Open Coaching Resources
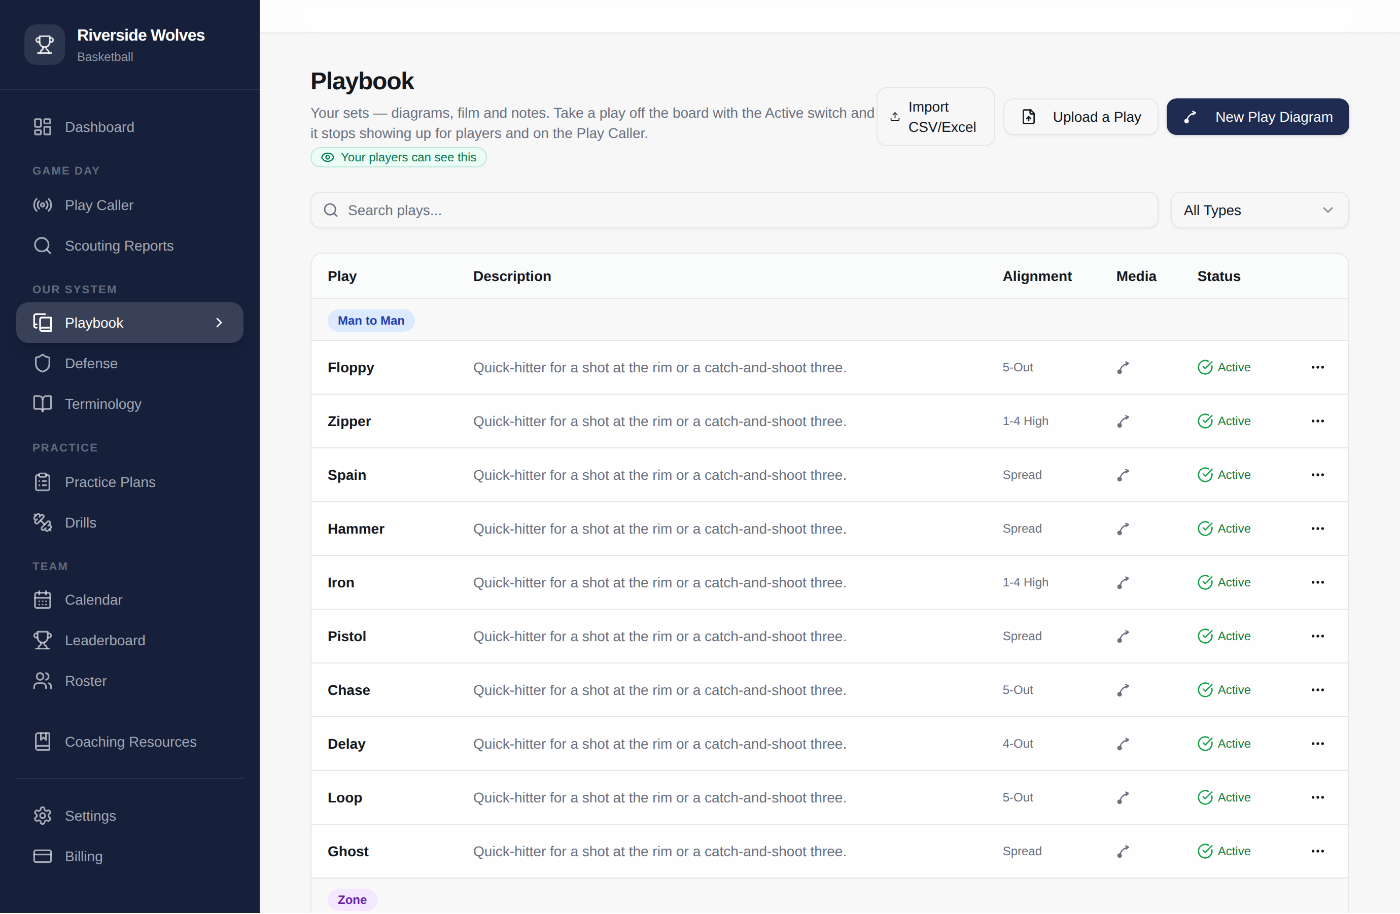The height and width of the screenshot is (914, 1400). (130, 742)
